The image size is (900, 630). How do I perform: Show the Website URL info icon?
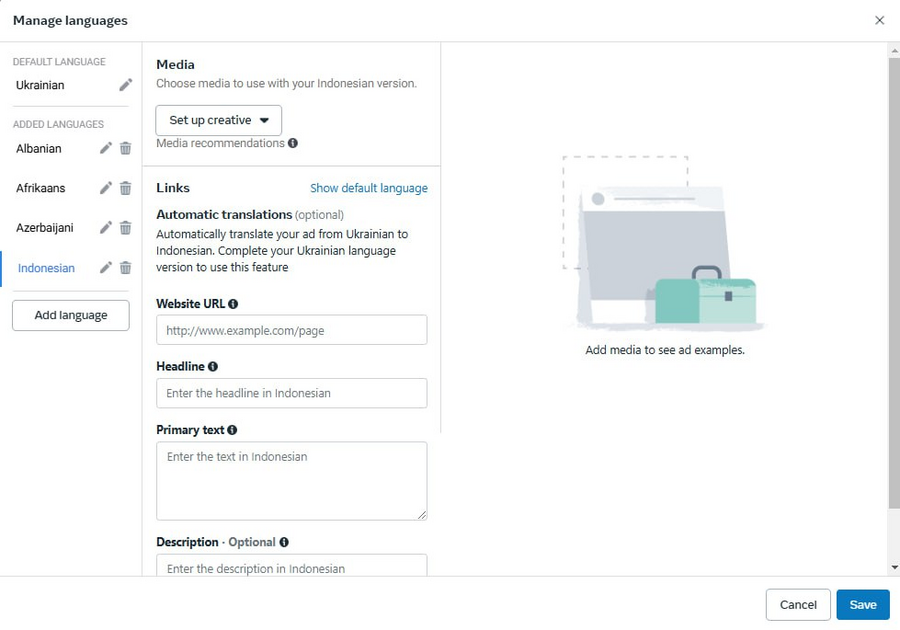click(x=233, y=304)
